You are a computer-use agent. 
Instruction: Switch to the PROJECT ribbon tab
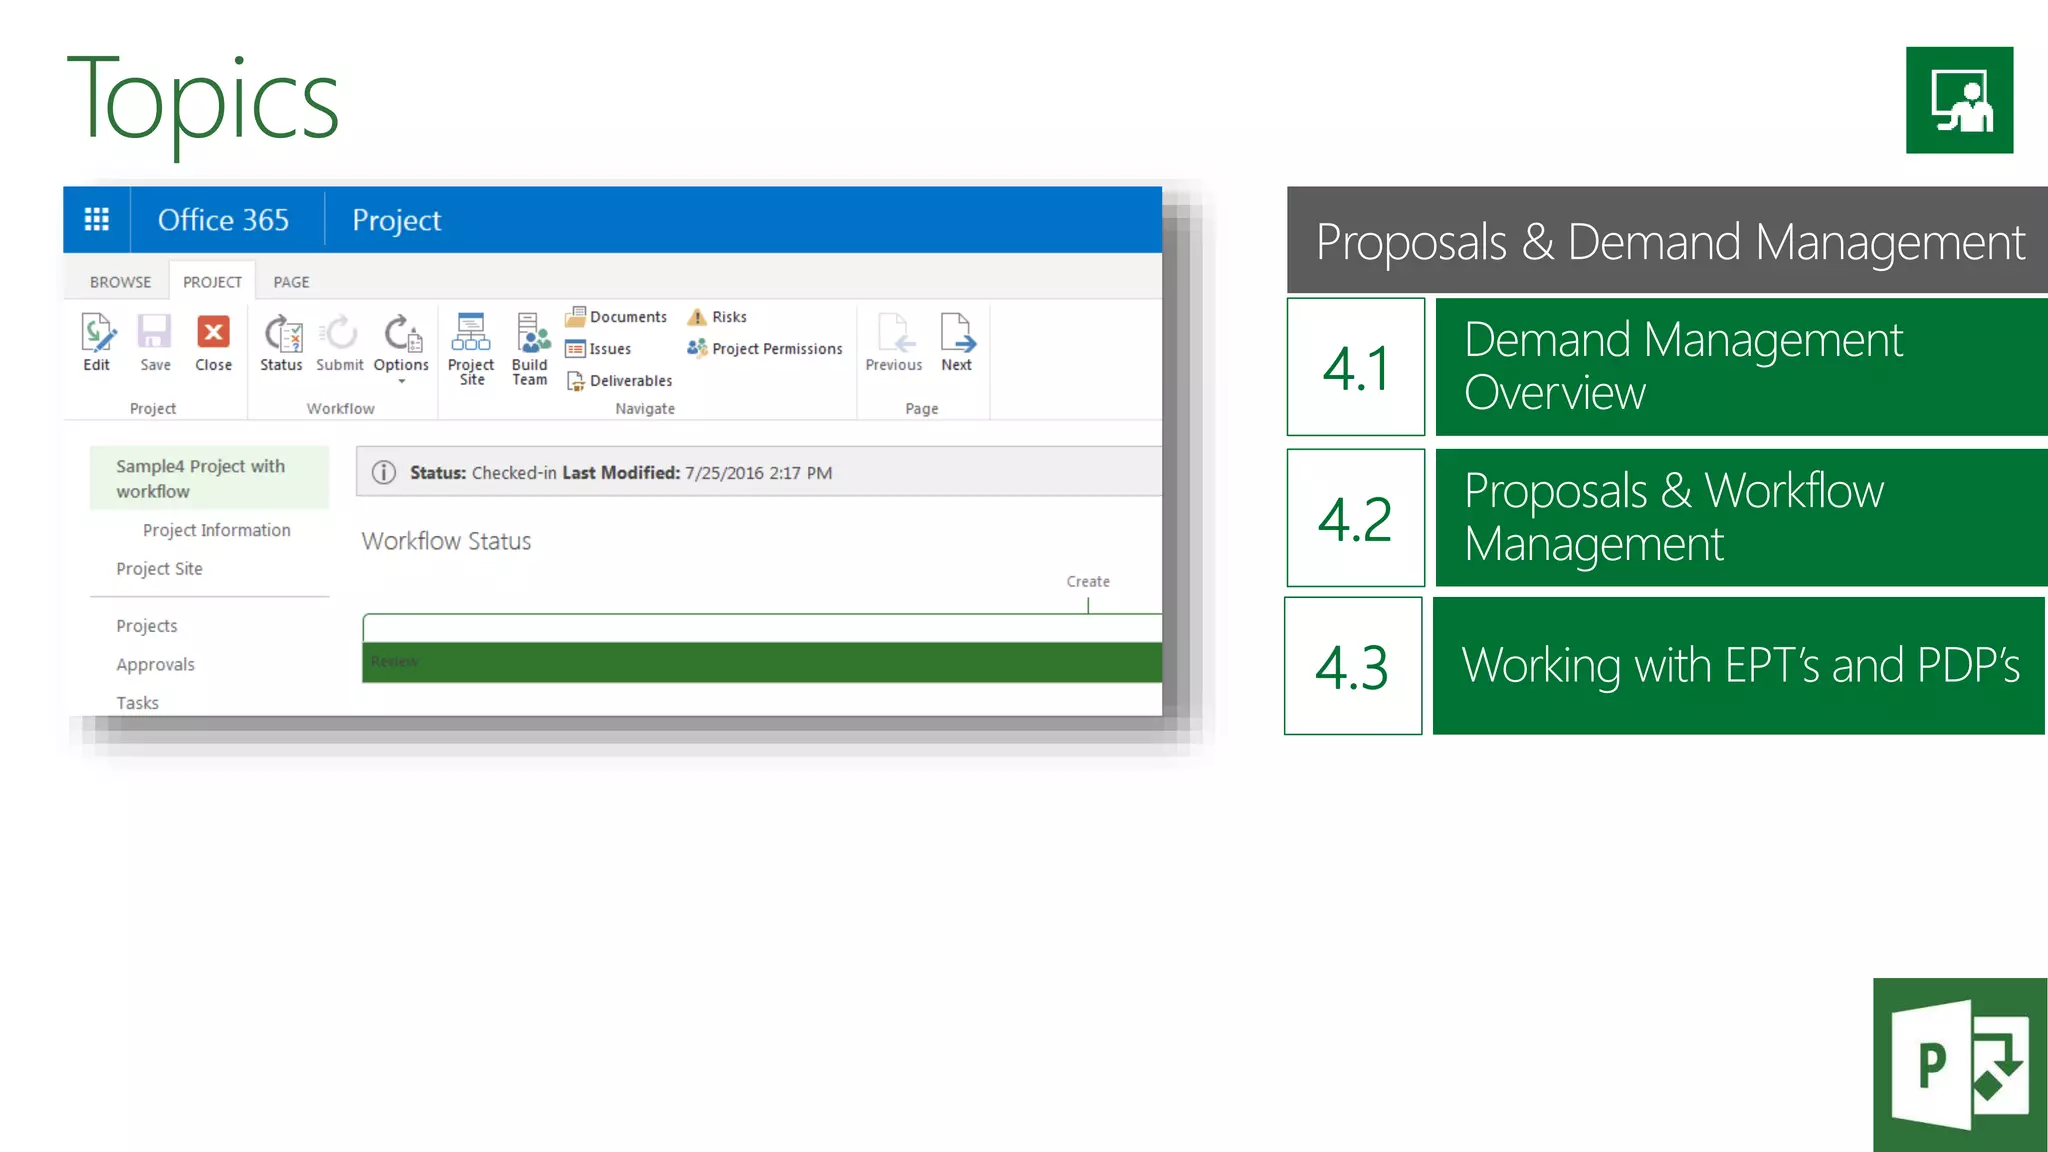coord(212,282)
